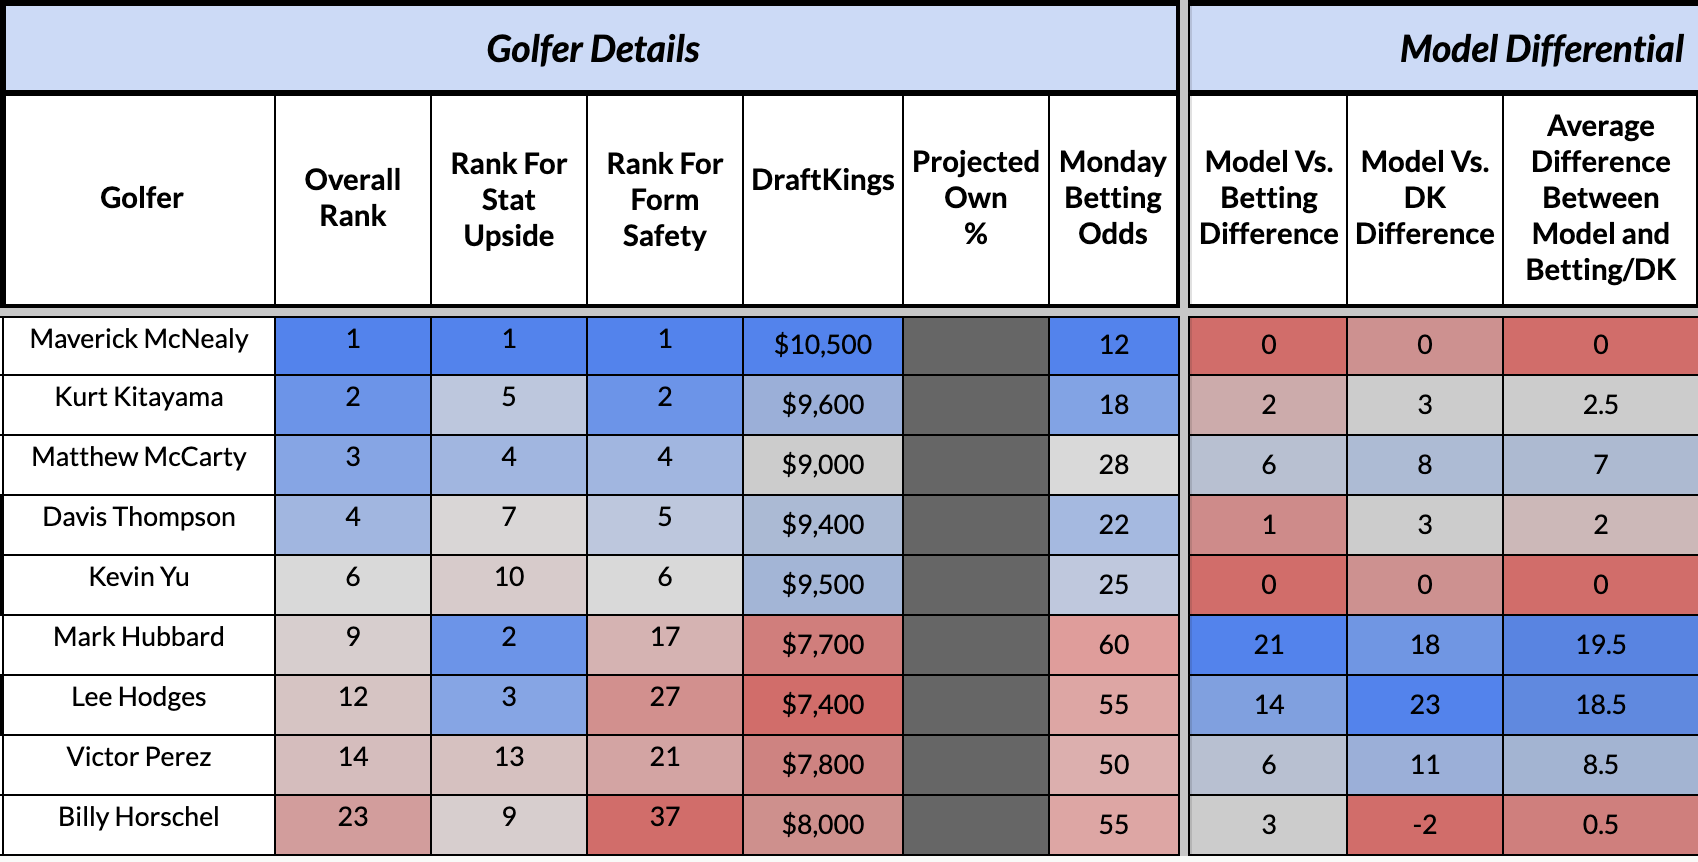Select the Model Differential header banner
The width and height of the screenshot is (1698, 862).
tap(1540, 49)
